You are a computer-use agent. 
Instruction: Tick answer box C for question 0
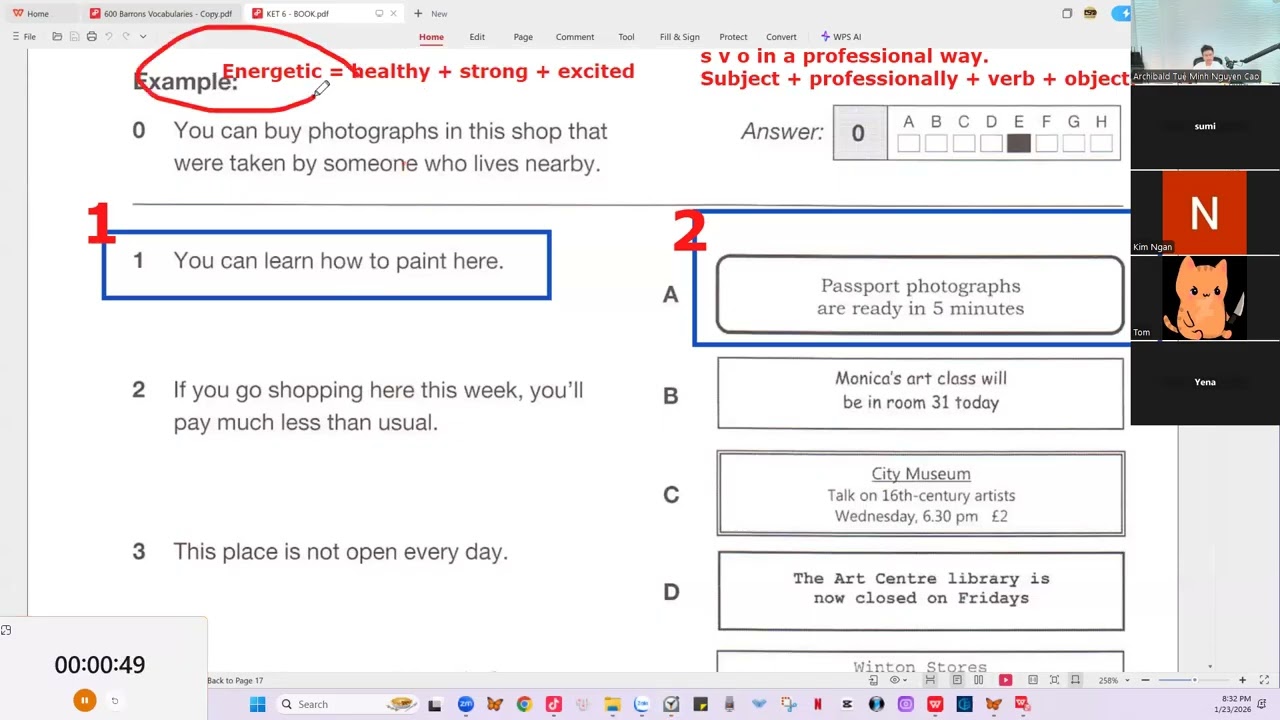(963, 144)
